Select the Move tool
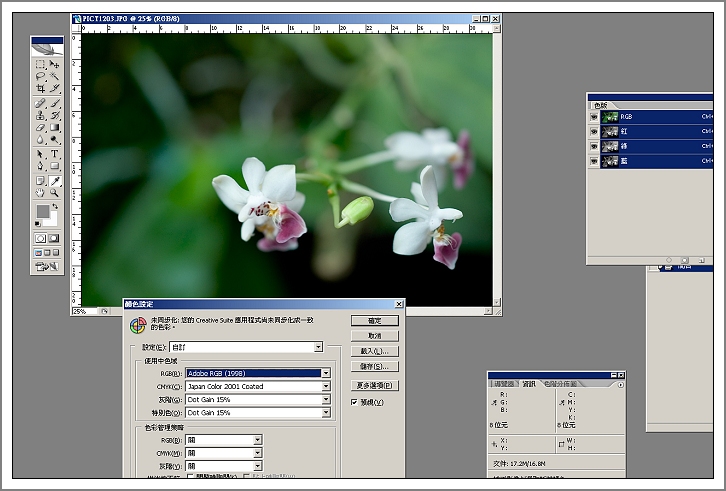 click(55, 64)
